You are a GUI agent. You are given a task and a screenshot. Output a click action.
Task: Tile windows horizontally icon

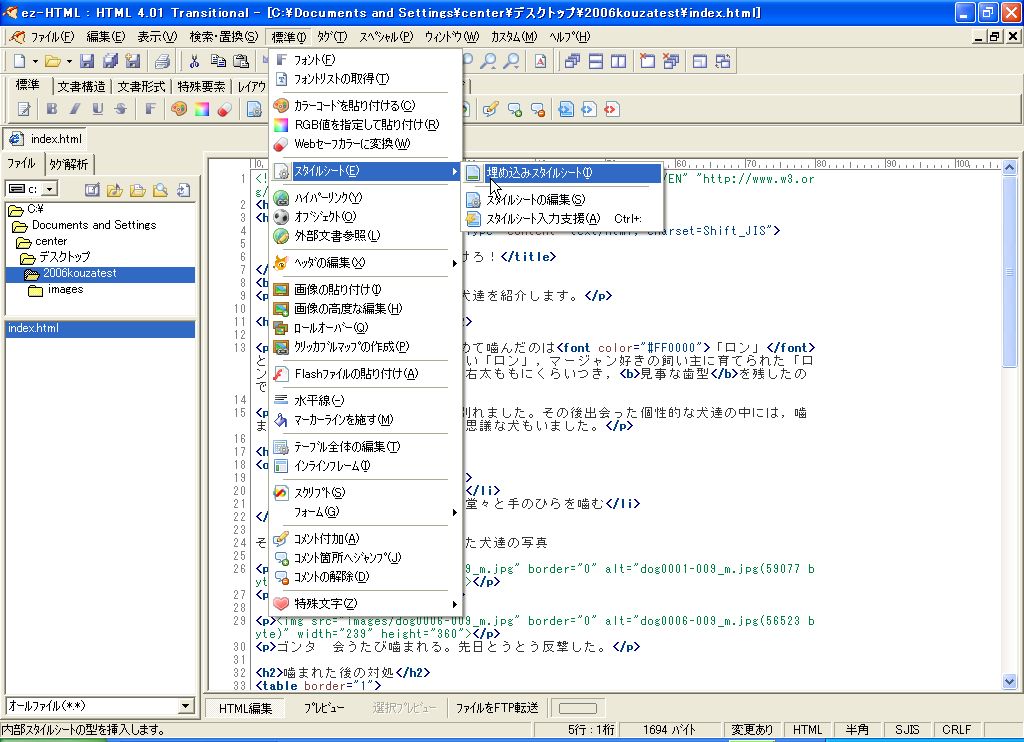point(596,61)
